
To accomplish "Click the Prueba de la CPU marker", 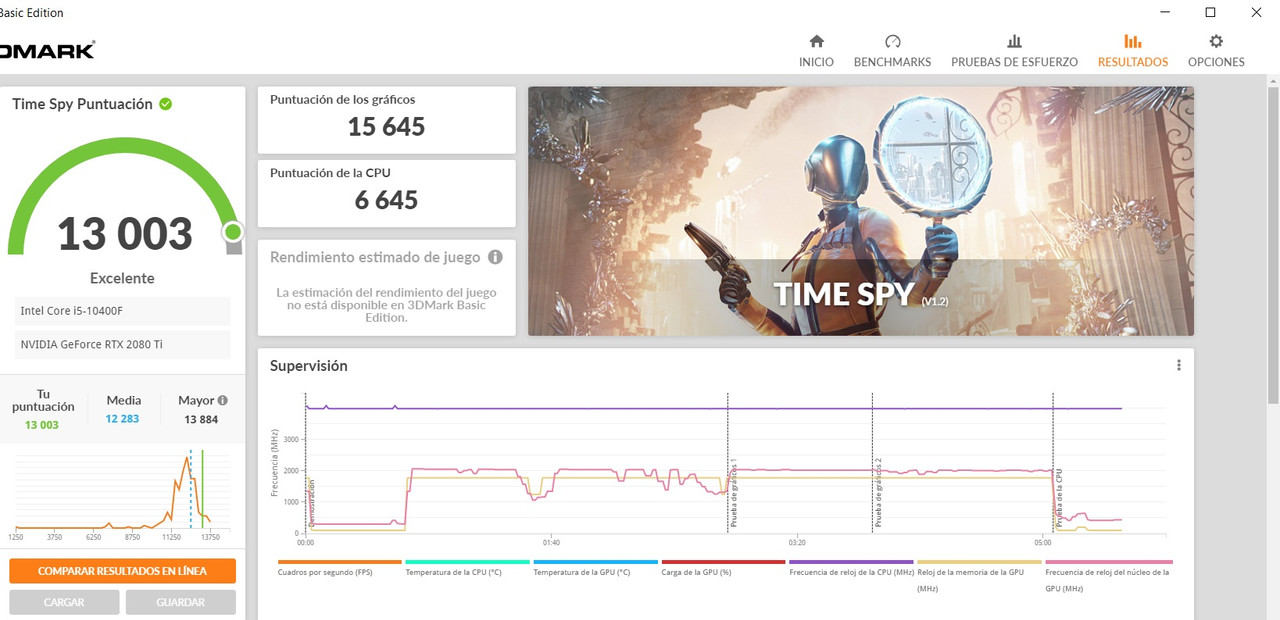I will (x=1058, y=498).
